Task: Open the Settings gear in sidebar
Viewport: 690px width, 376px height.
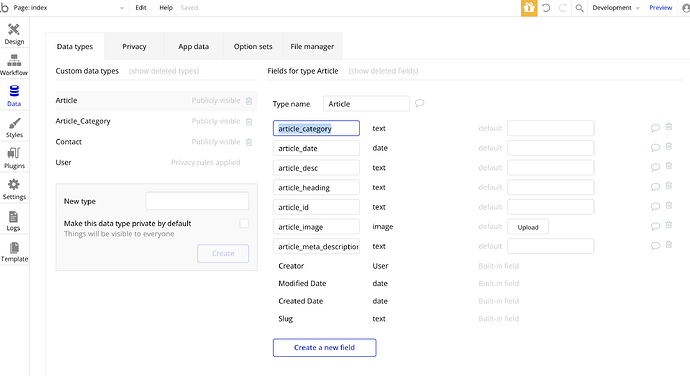Action: point(14,189)
